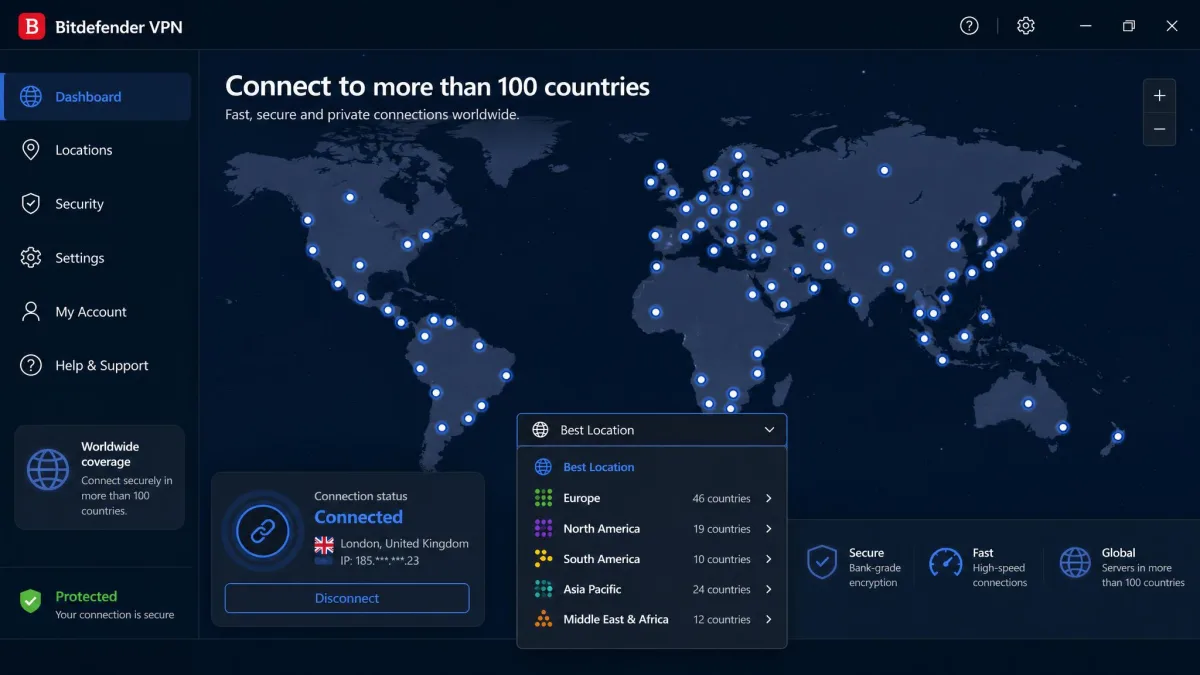Select Asia Pacific region entry
This screenshot has height=675, width=1200.
tap(652, 589)
